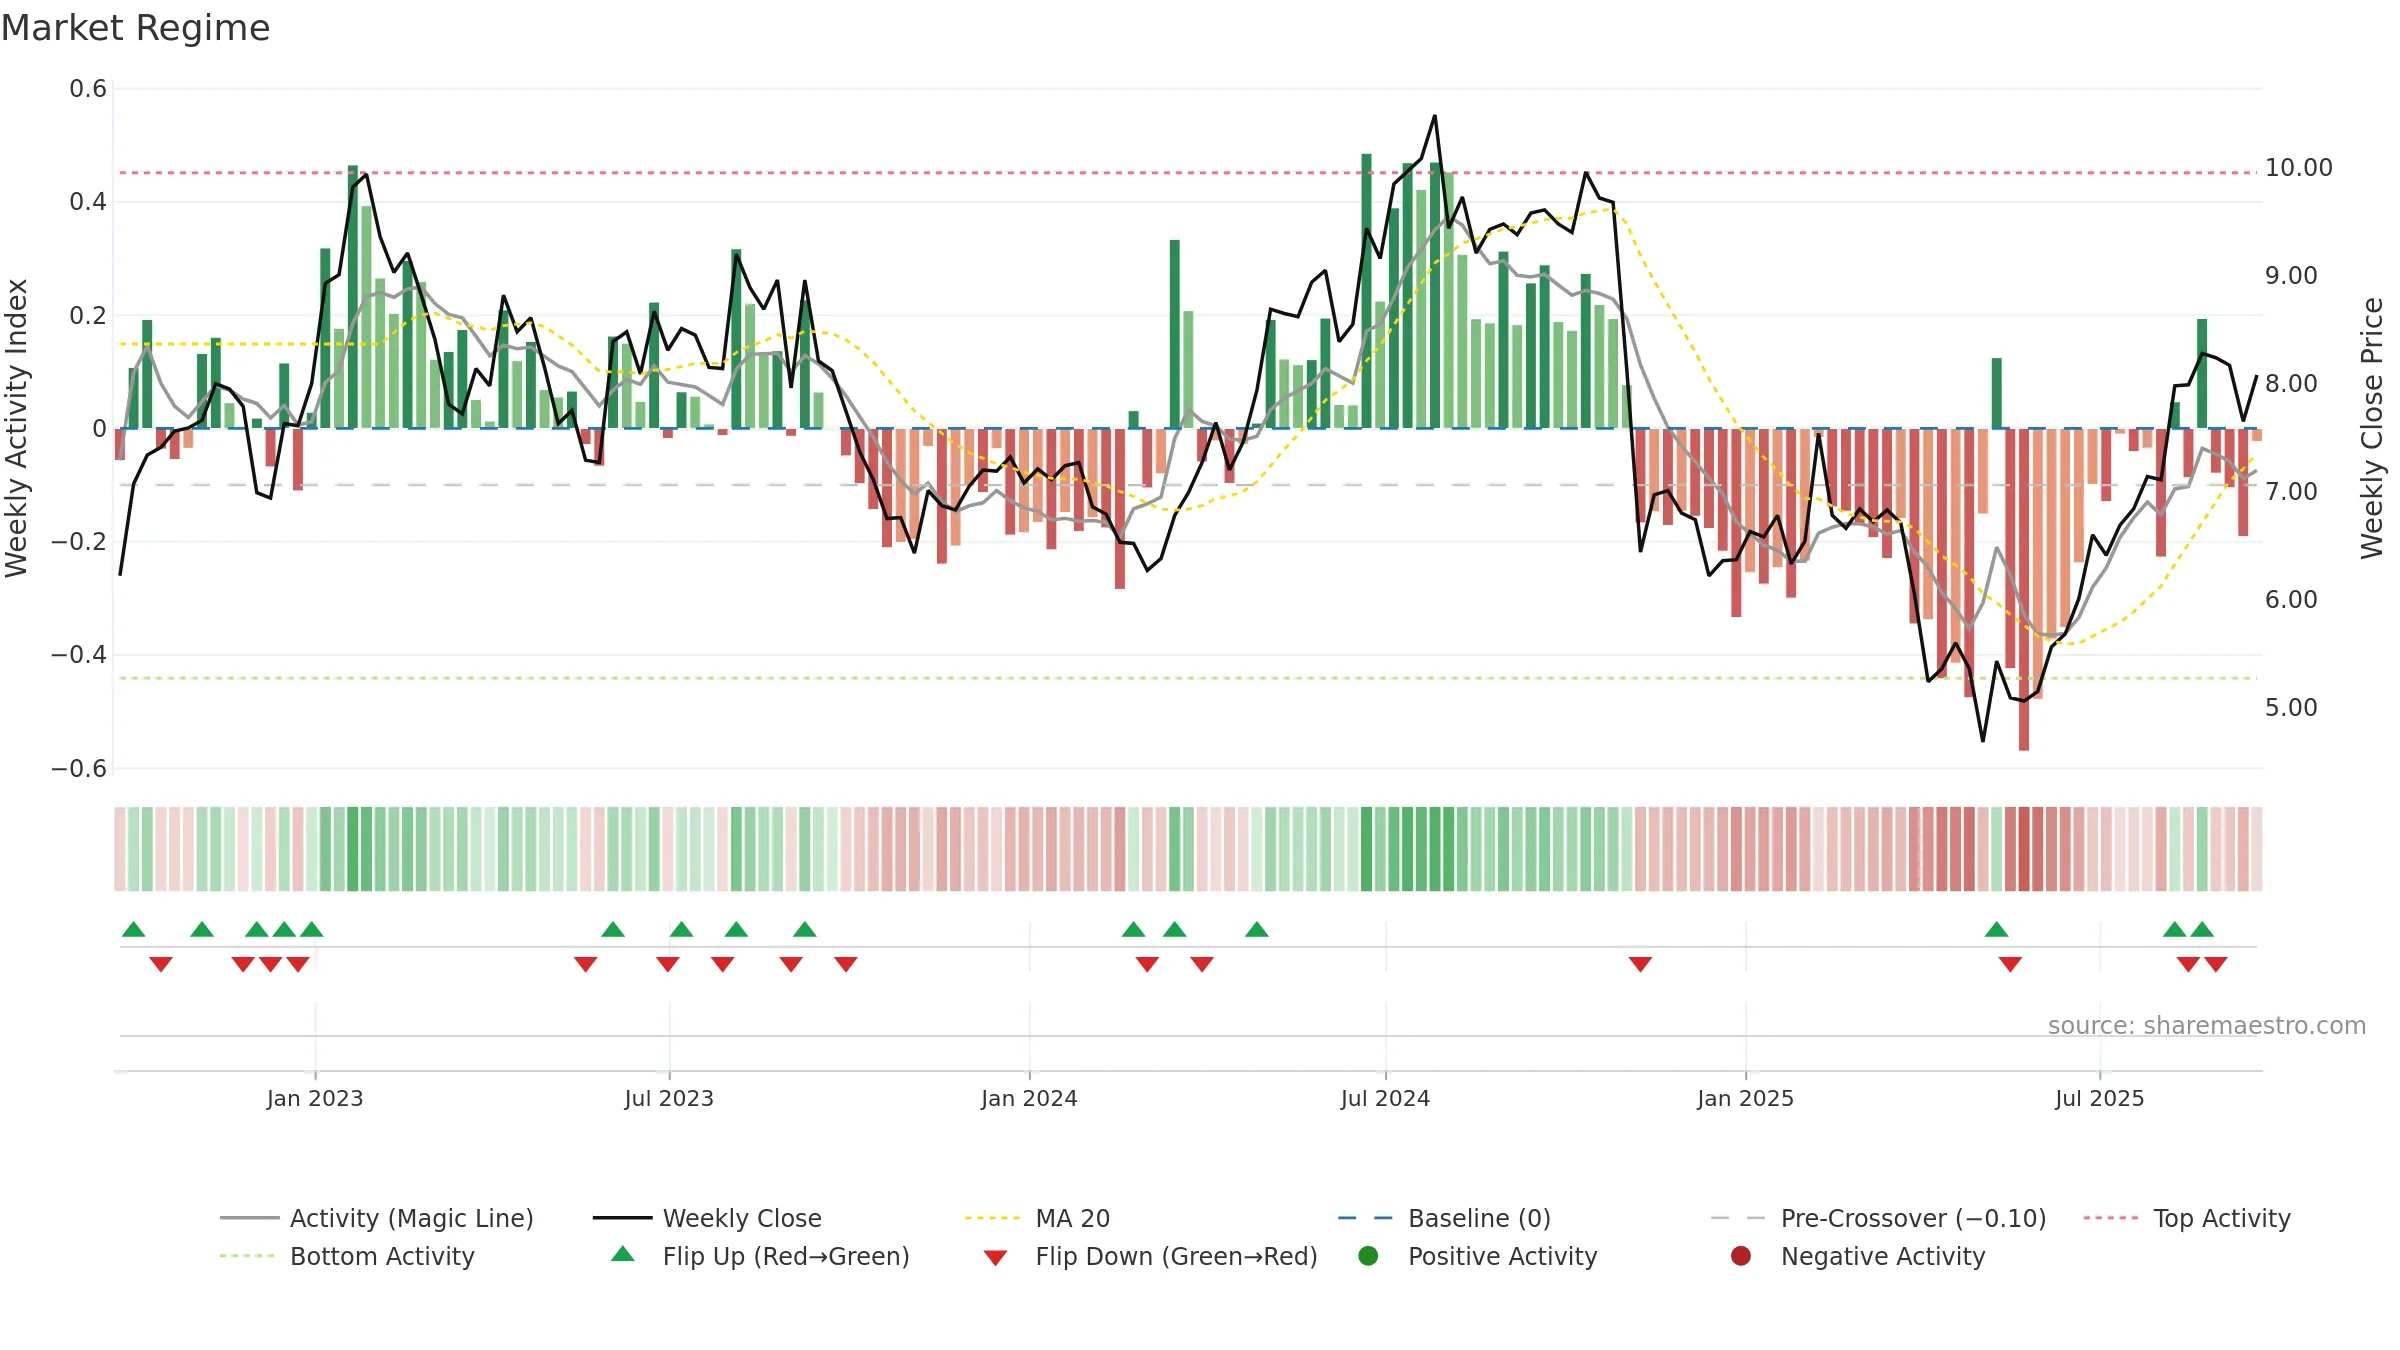Click the green Flip Up triangle in legend
Image resolution: width=2400 pixels, height=1350 pixels.
click(x=623, y=1254)
